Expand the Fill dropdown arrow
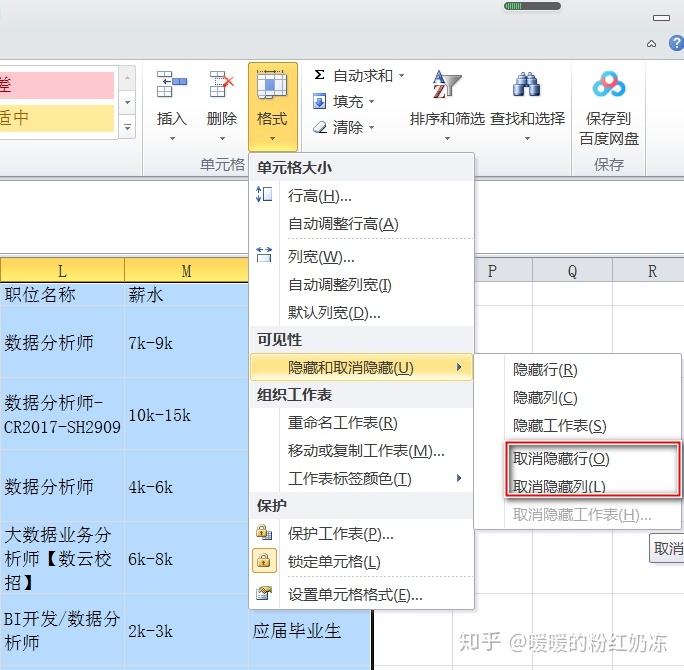684x670 pixels. click(x=371, y=102)
